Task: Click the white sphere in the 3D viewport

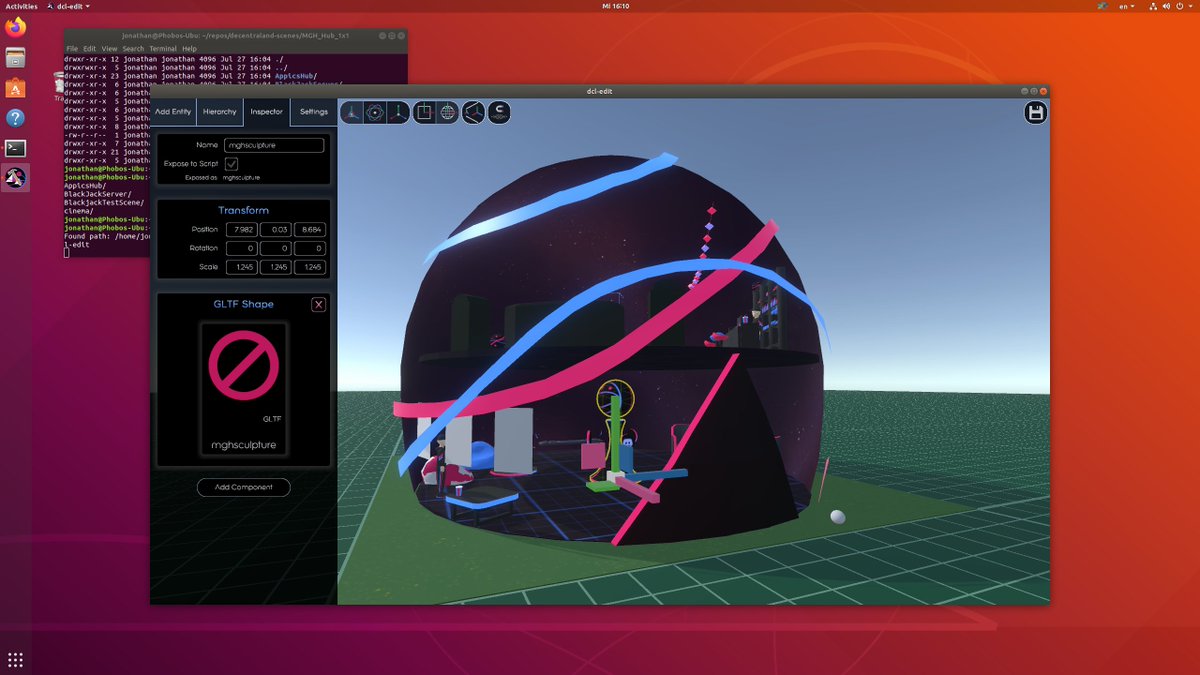Action: coord(838,517)
